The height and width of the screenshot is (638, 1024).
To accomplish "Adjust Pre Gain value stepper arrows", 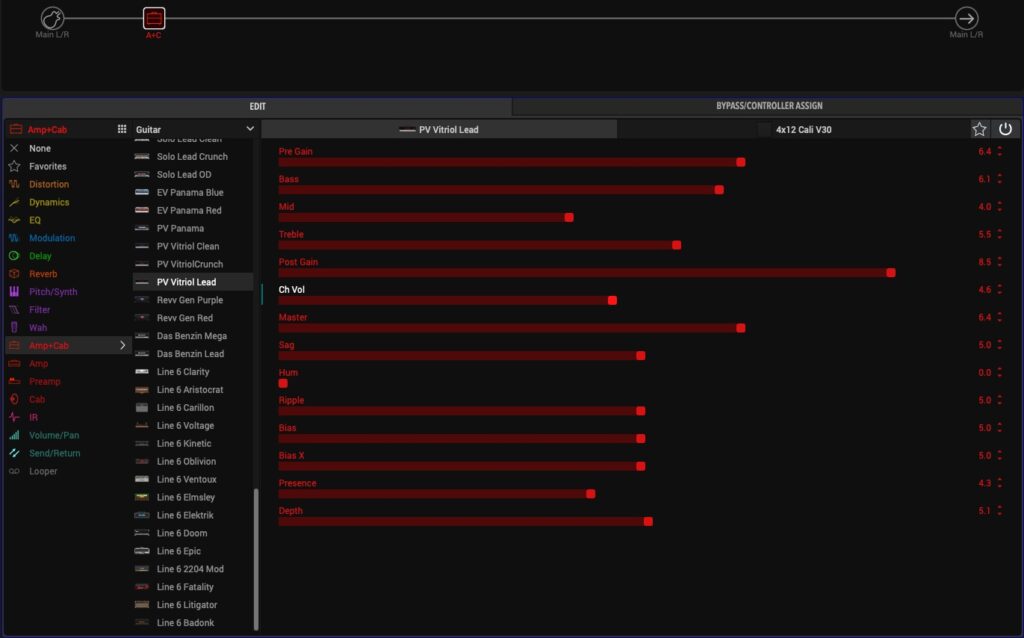I will 999,152.
